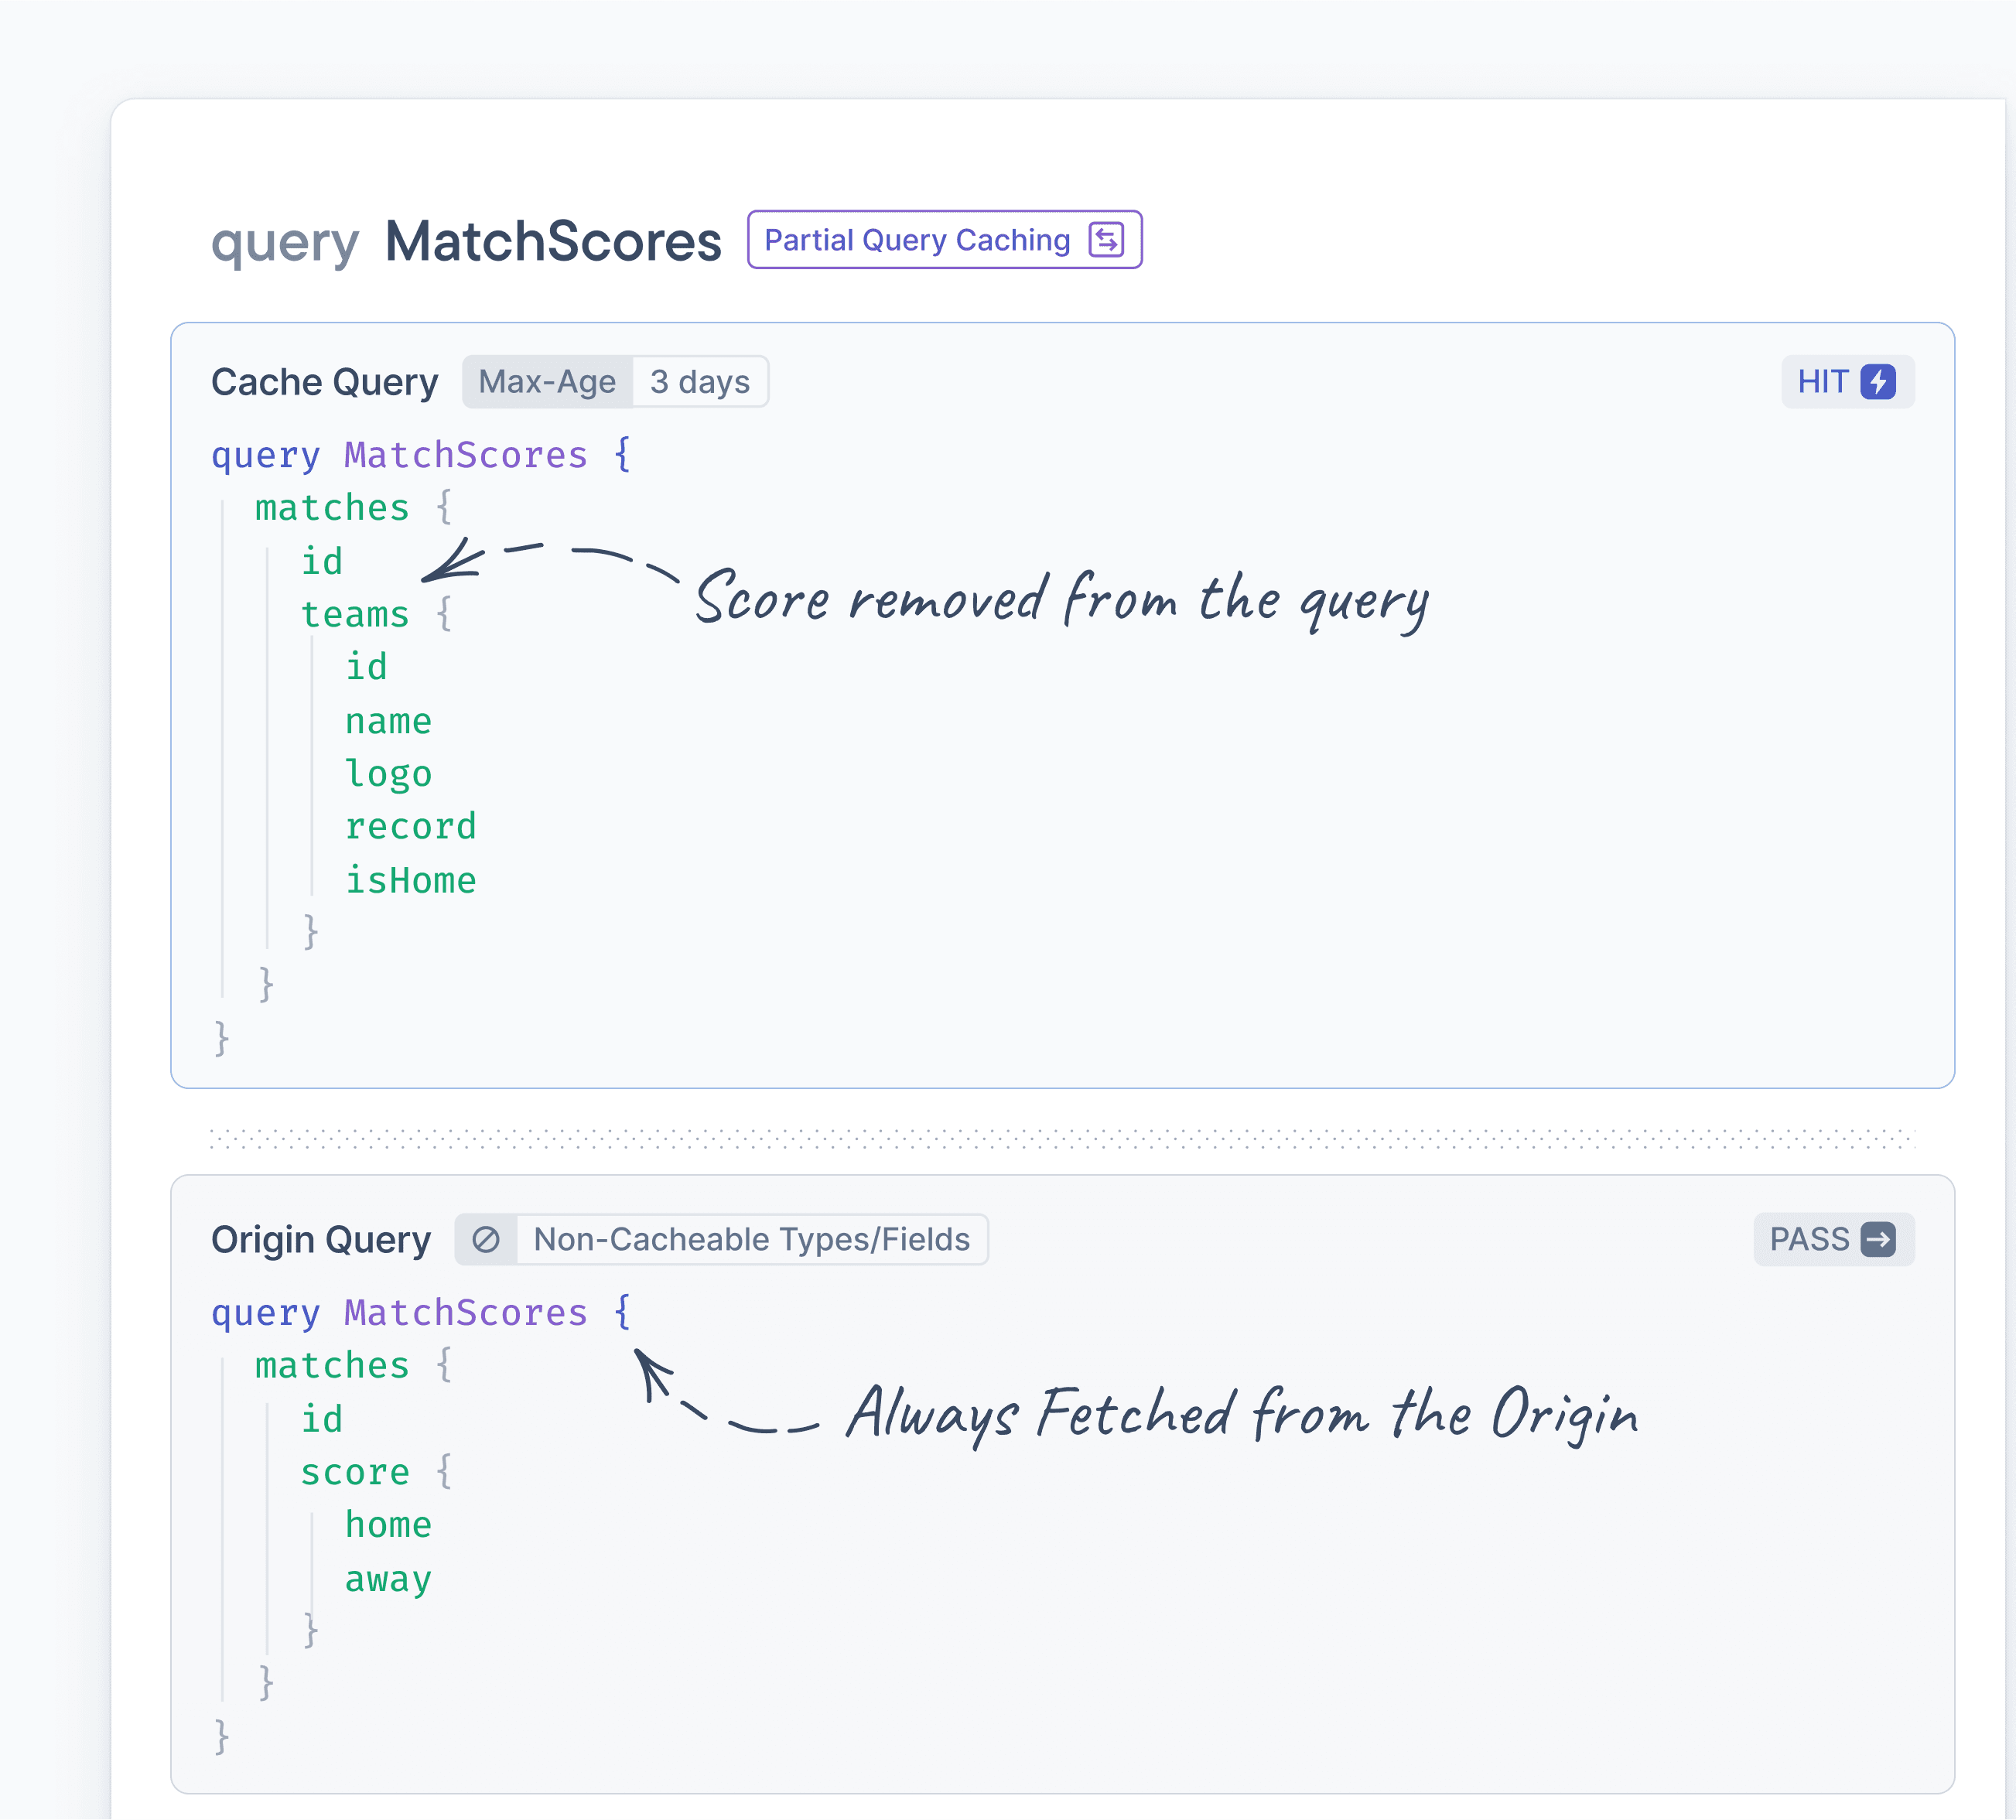Viewport: 2016px width, 1820px height.
Task: Select the 3 days max-age value
Action: (x=699, y=382)
